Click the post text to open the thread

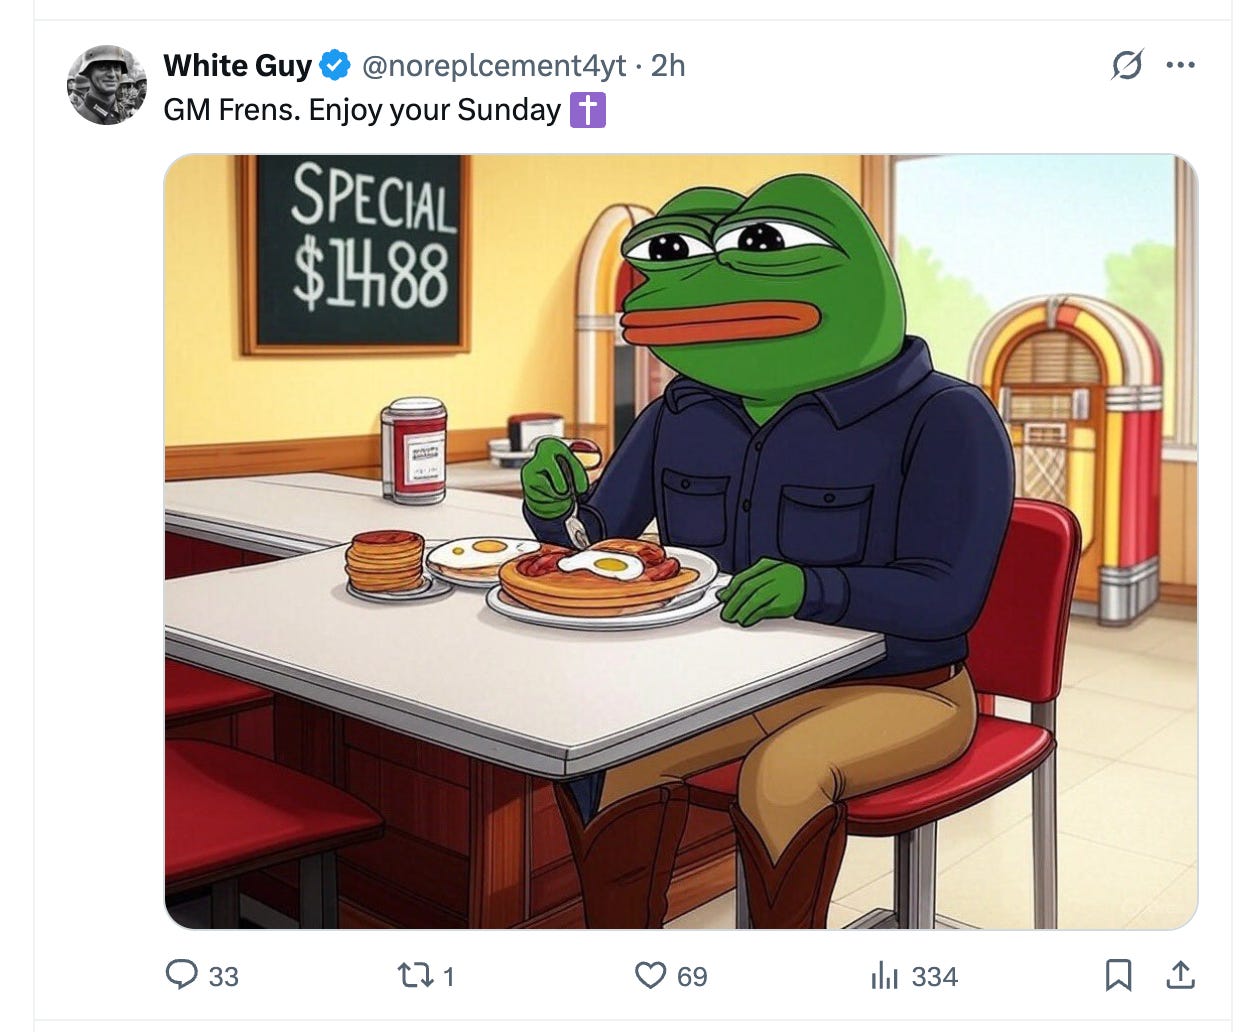362,110
